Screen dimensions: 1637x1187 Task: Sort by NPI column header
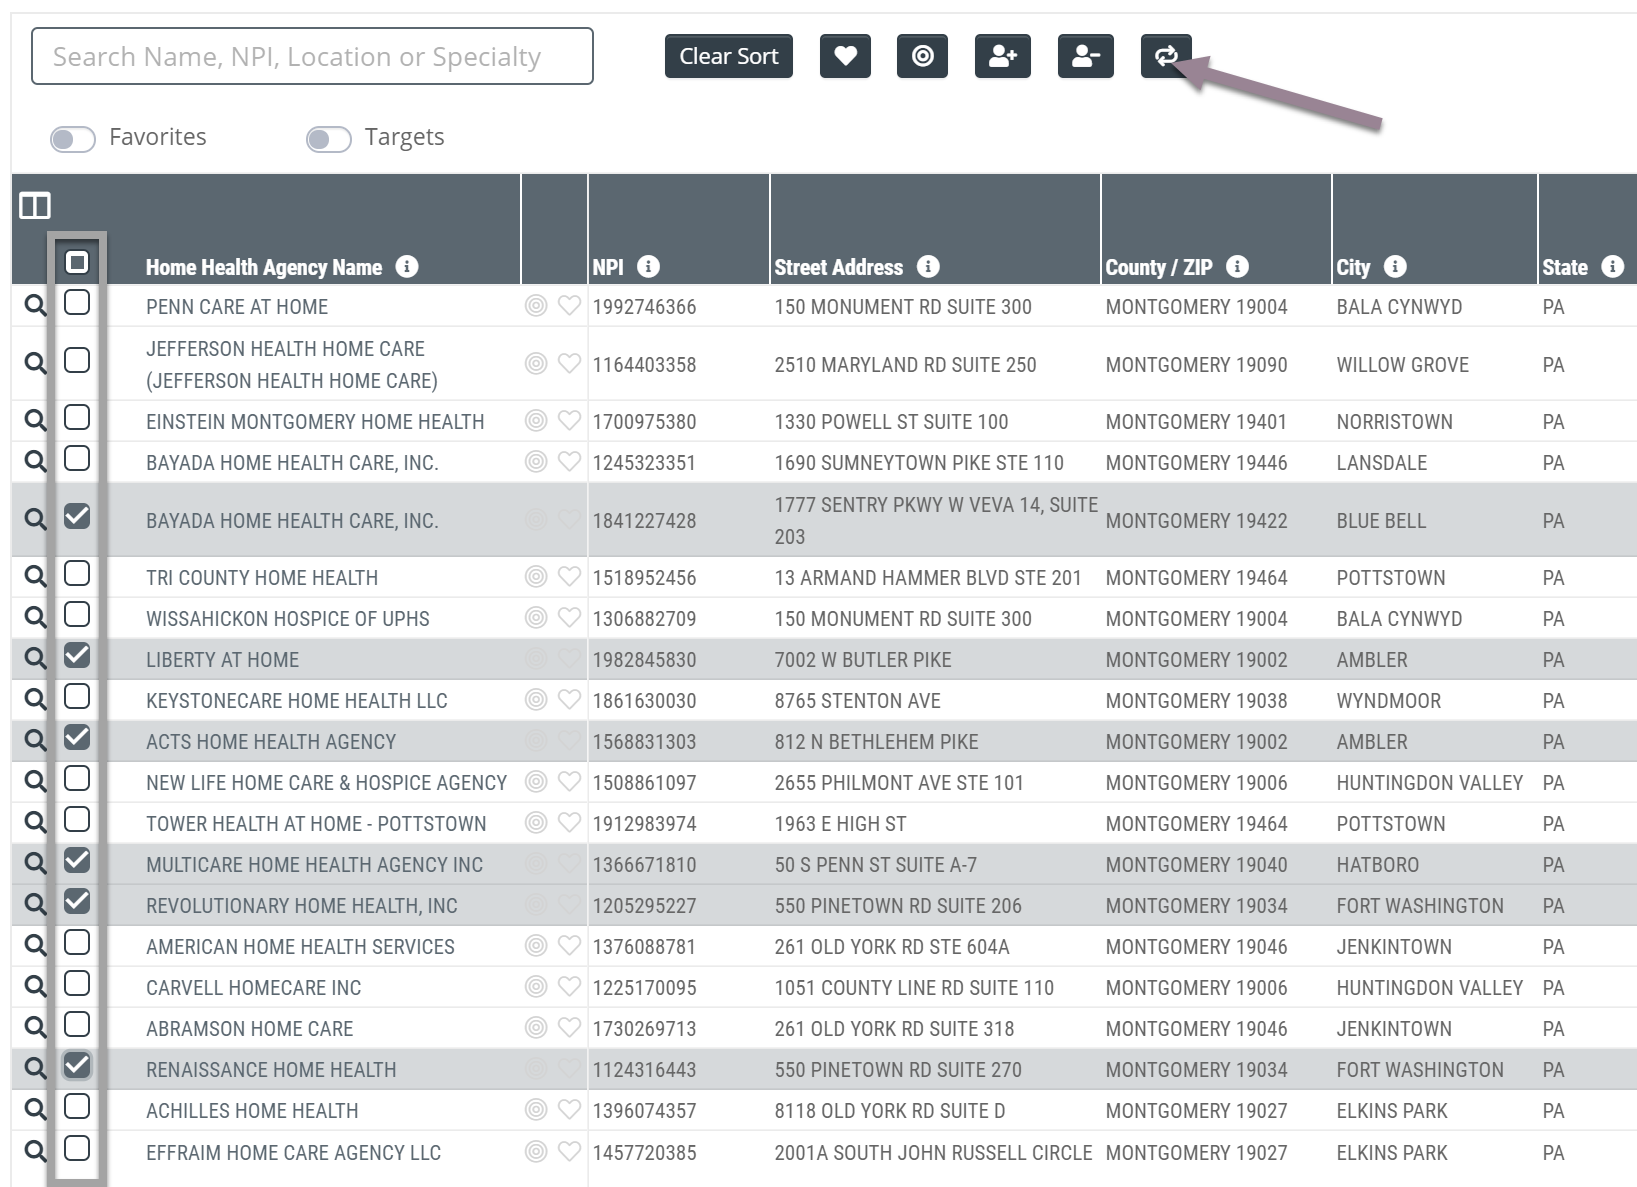(x=608, y=267)
